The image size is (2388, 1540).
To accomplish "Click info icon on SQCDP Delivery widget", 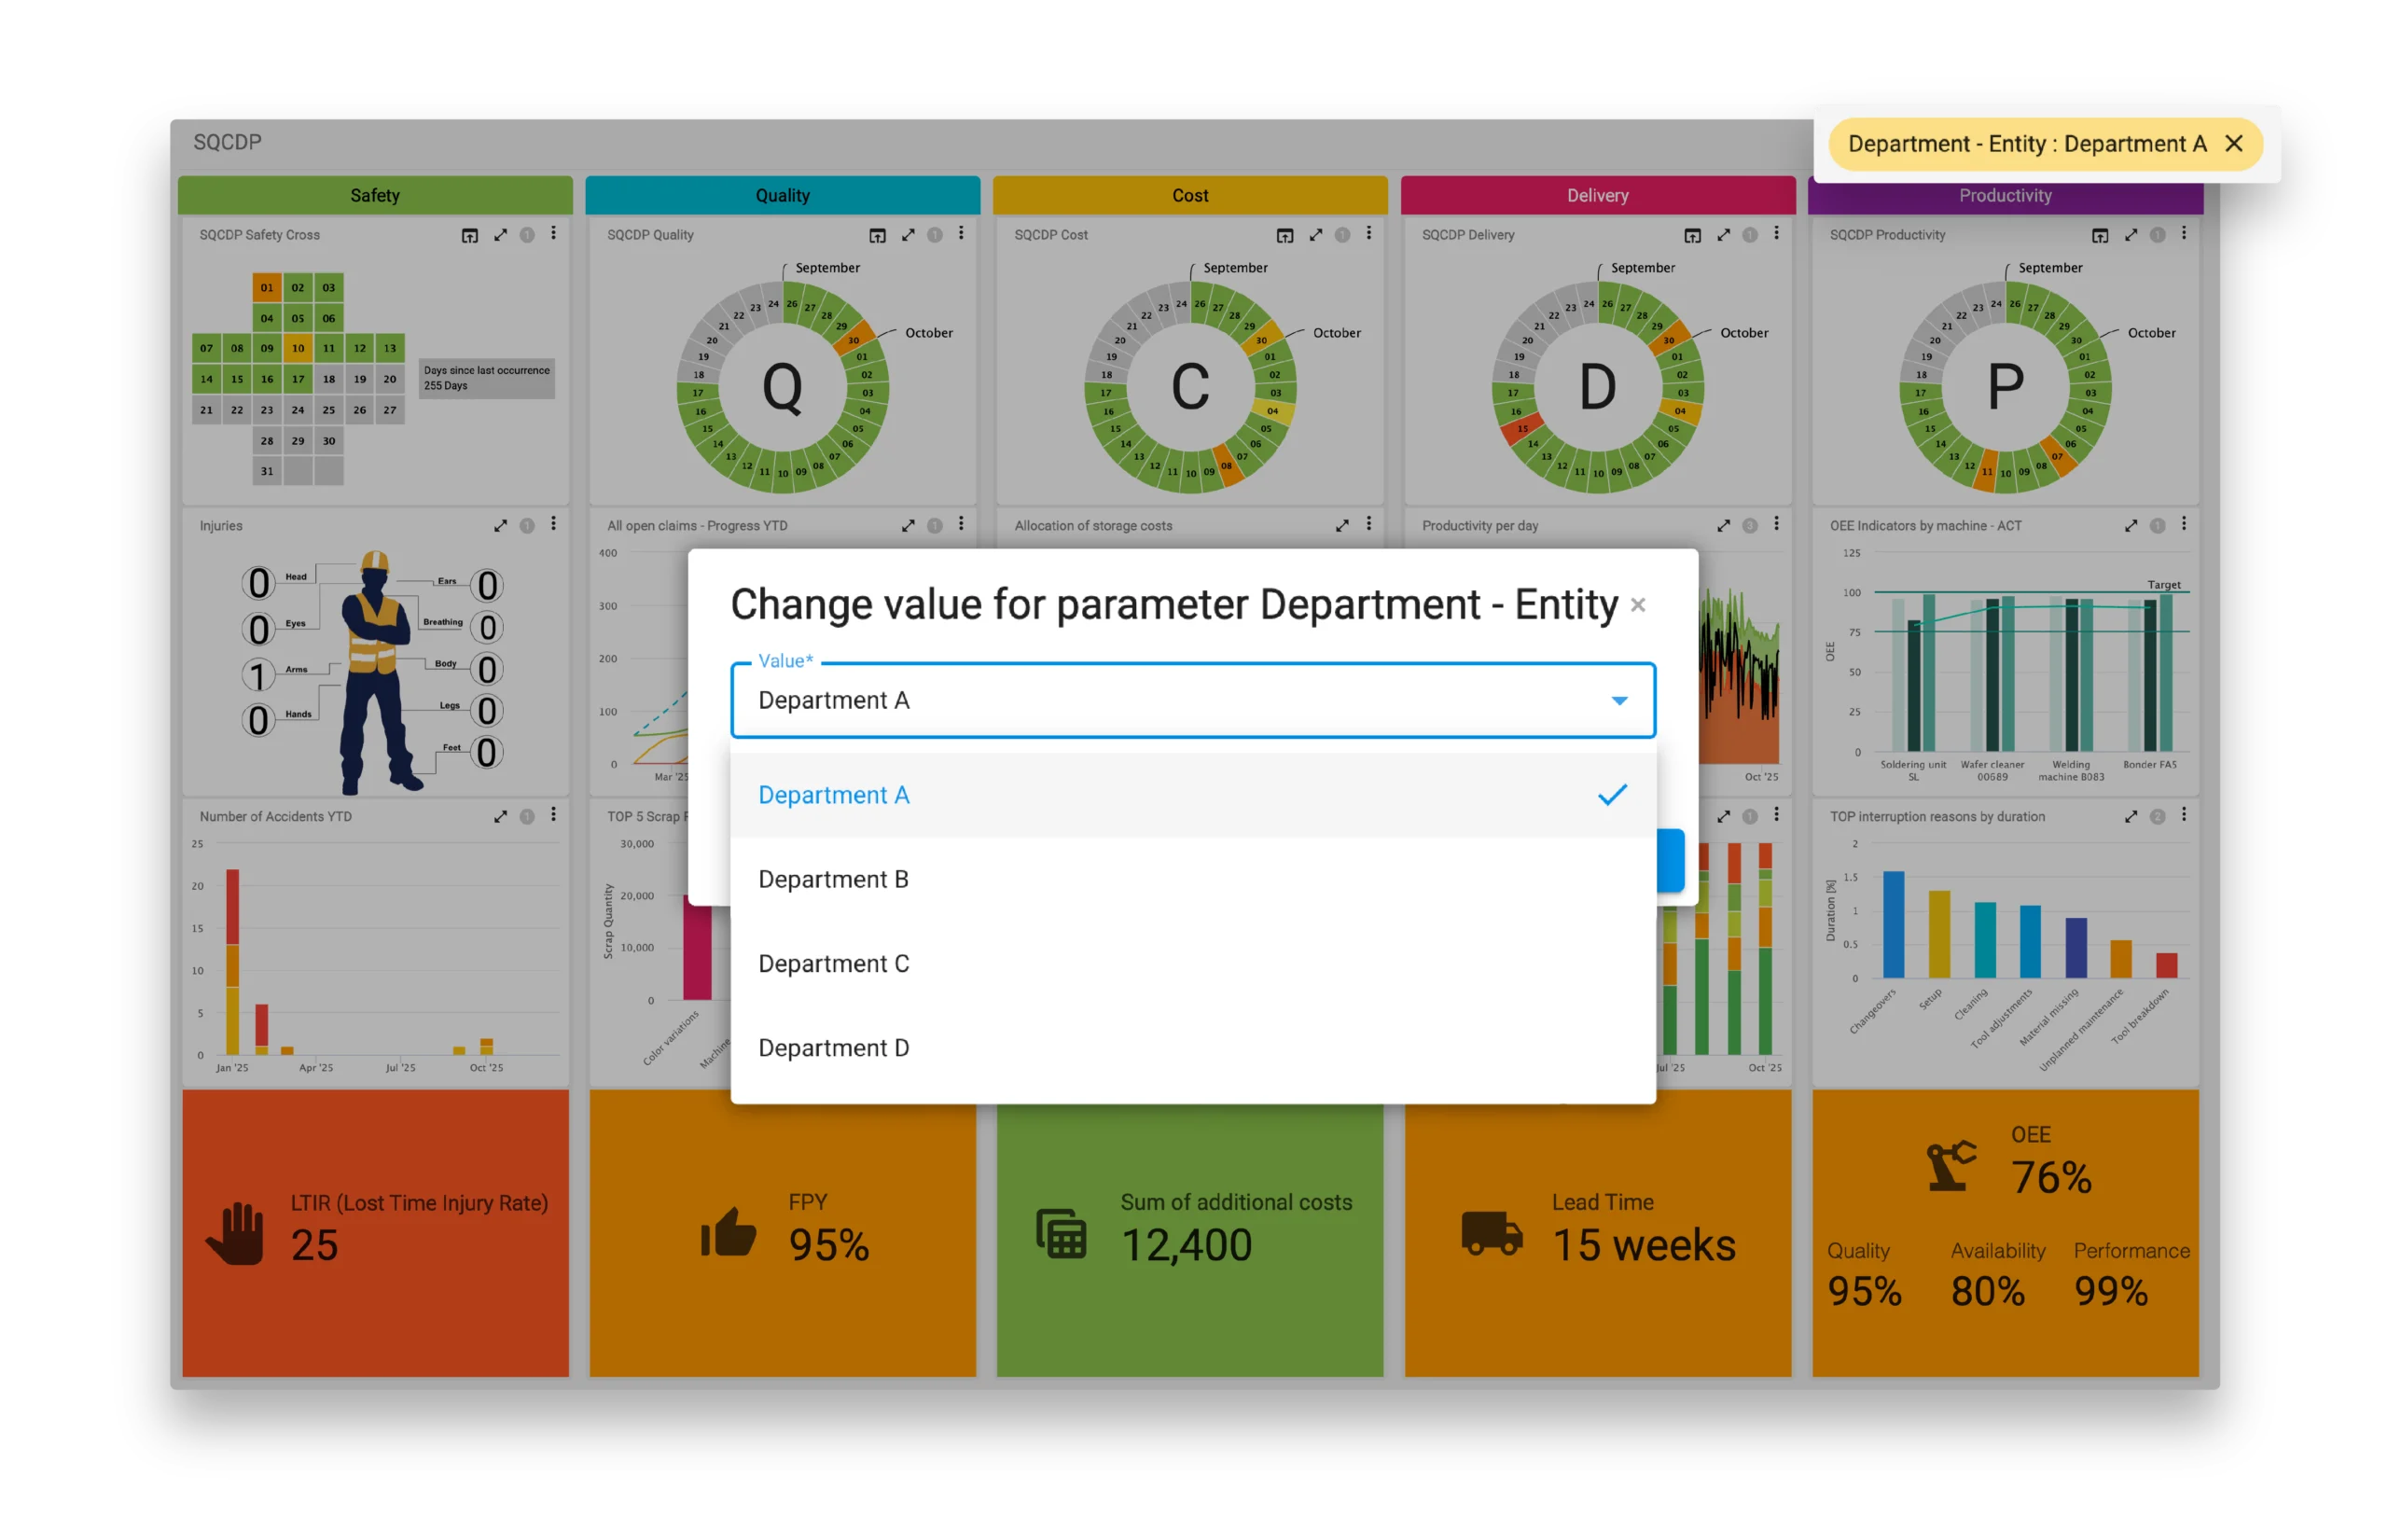I will [x=1749, y=235].
